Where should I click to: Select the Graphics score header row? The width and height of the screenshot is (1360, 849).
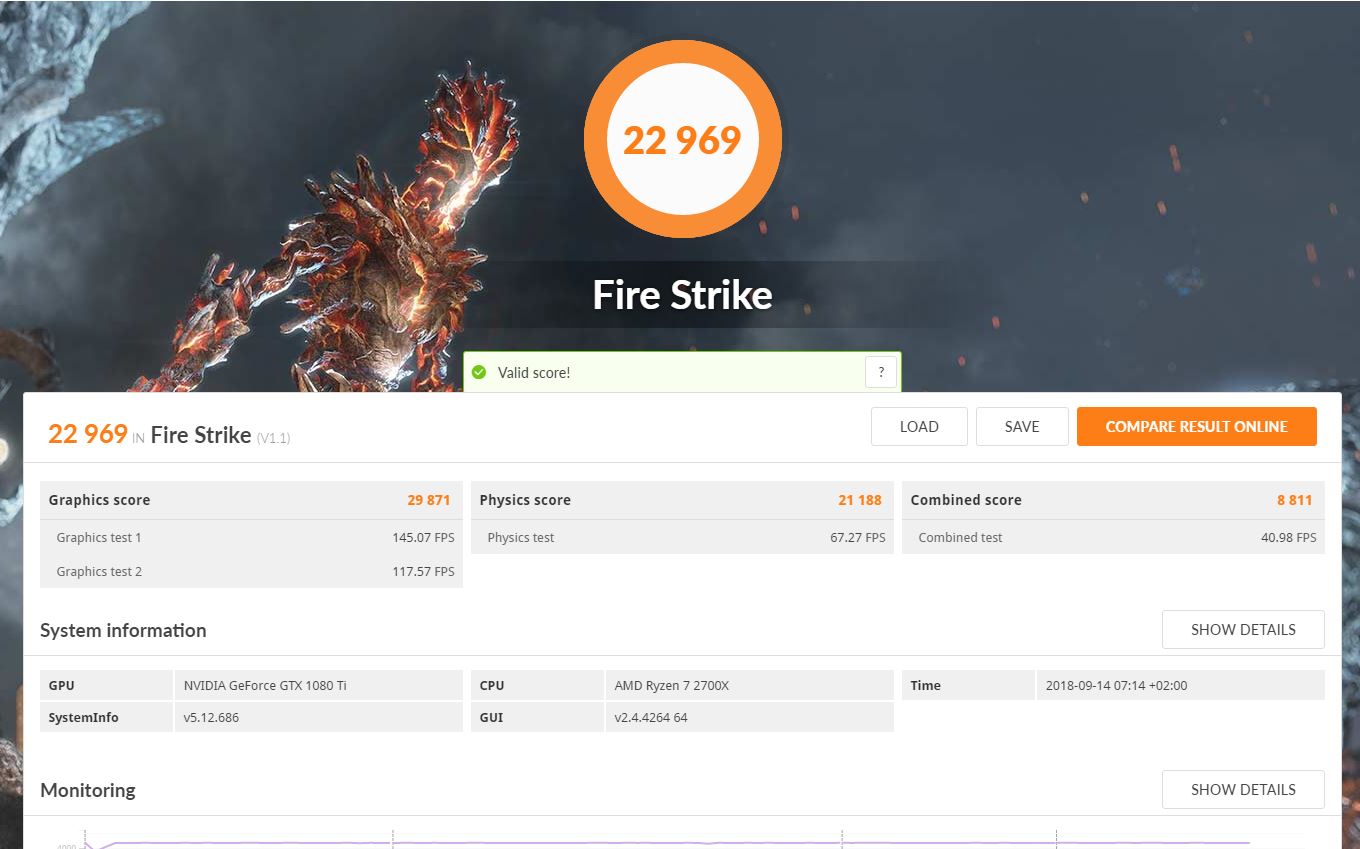point(250,500)
